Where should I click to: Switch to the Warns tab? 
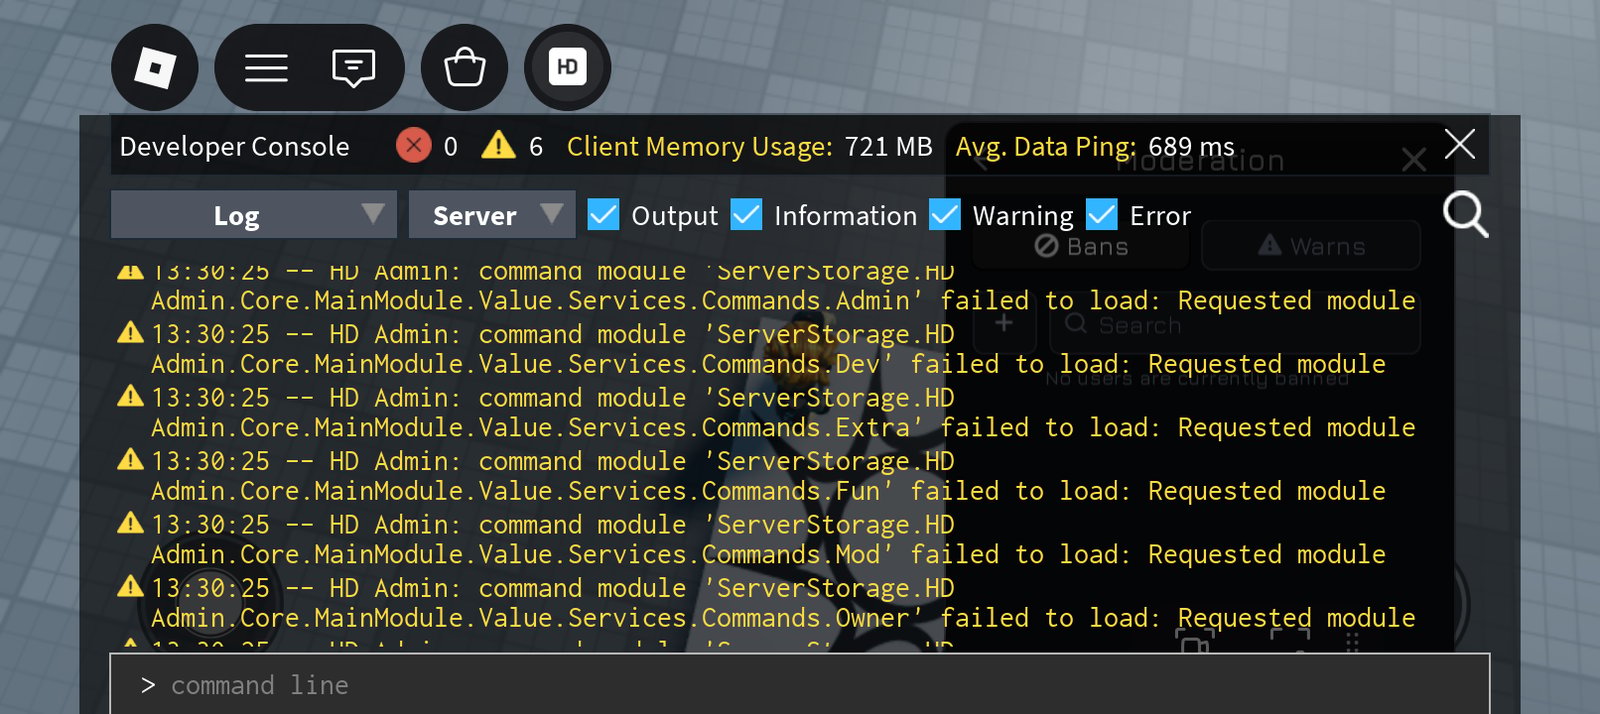[x=1311, y=246]
